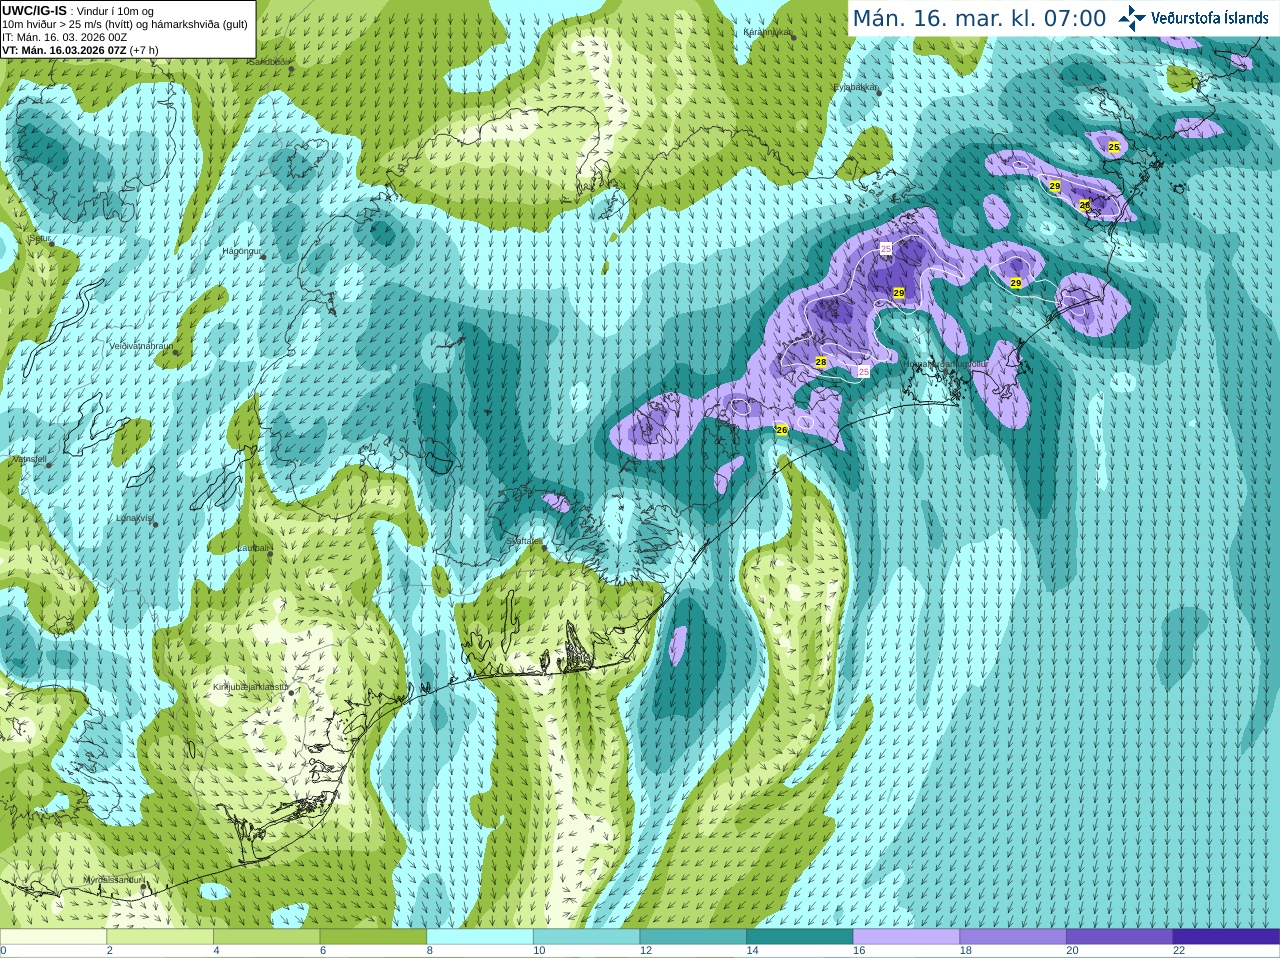Viewport: 1280px width, 958px height.
Task: Click the Skaftafell station label
Action: pyautogui.click(x=524, y=541)
